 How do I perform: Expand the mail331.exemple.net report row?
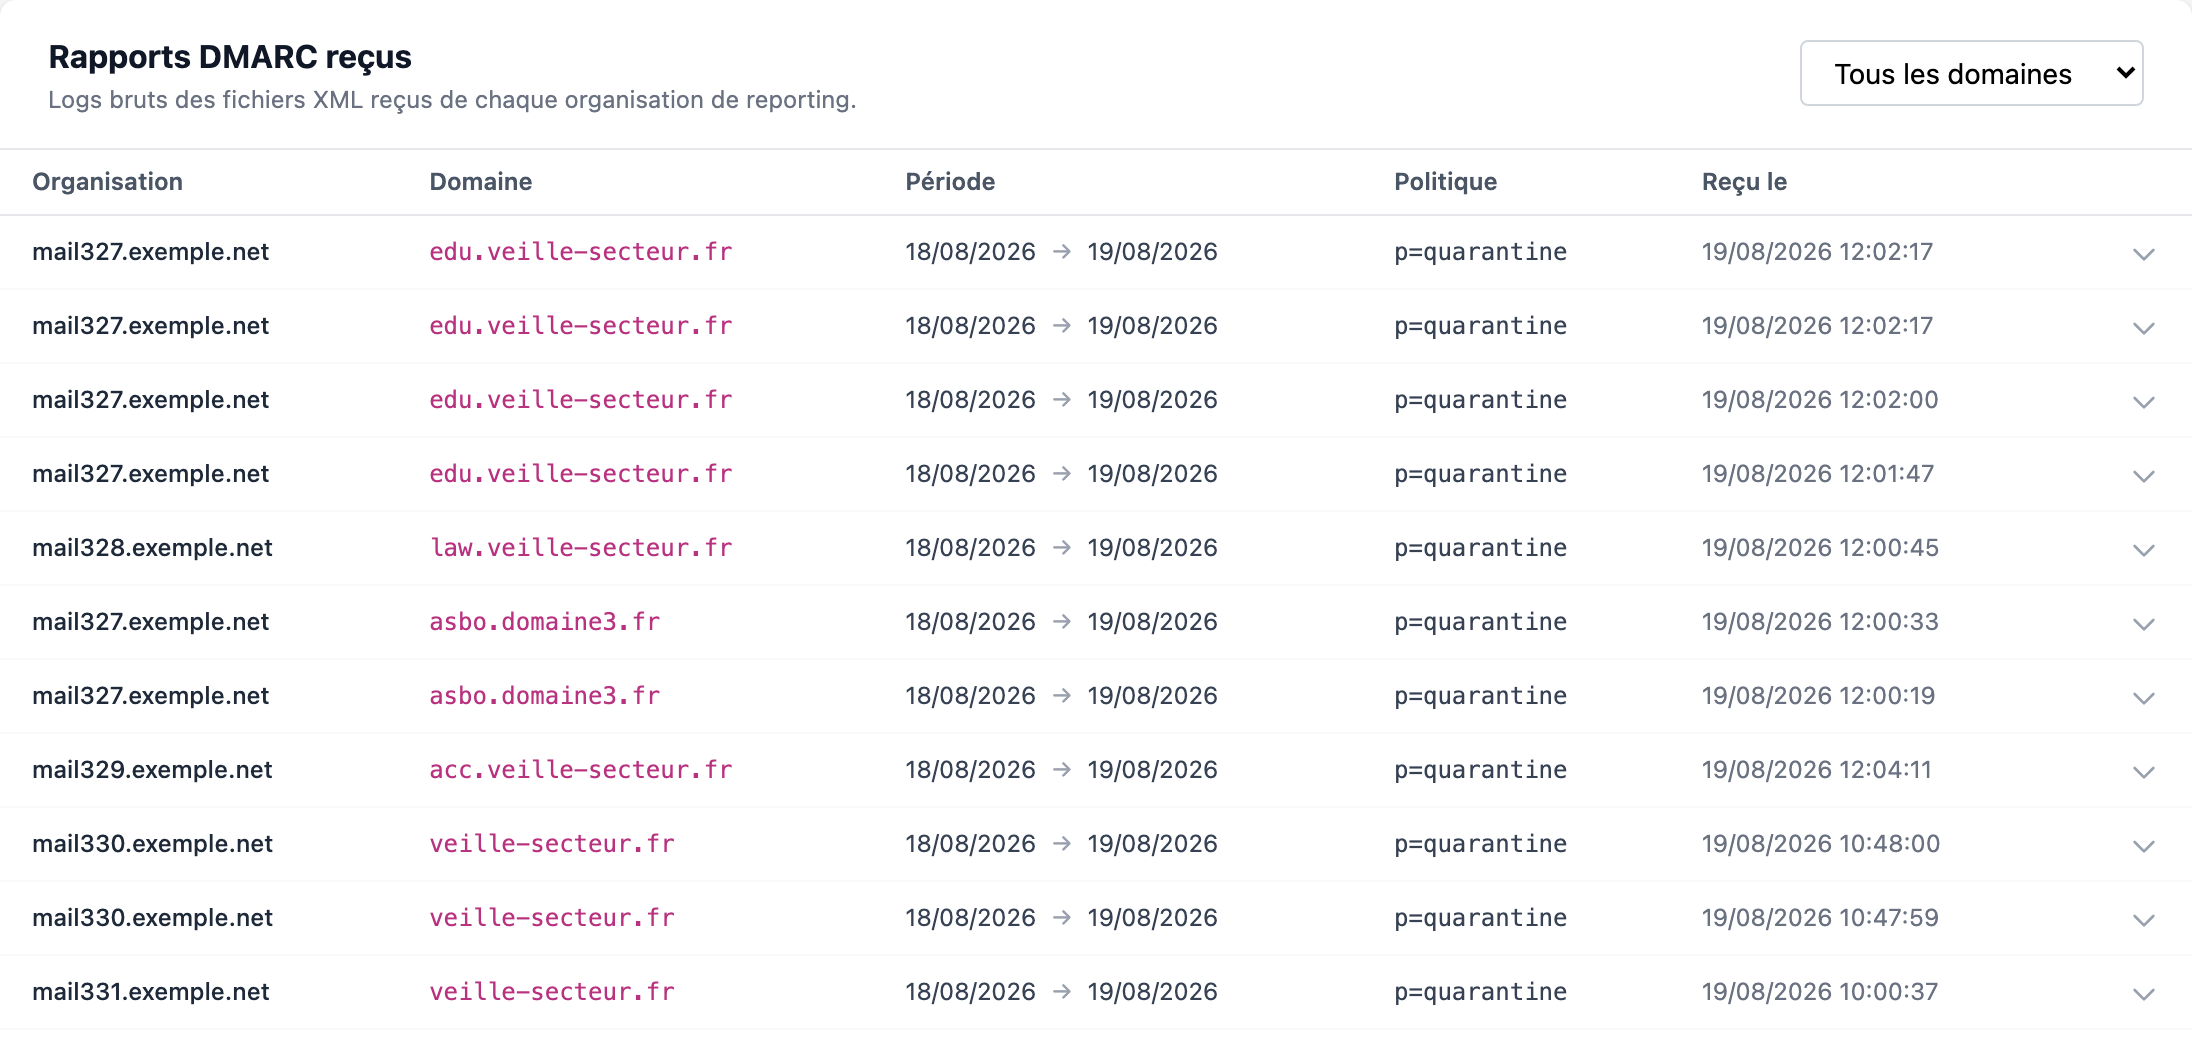(x=2143, y=993)
